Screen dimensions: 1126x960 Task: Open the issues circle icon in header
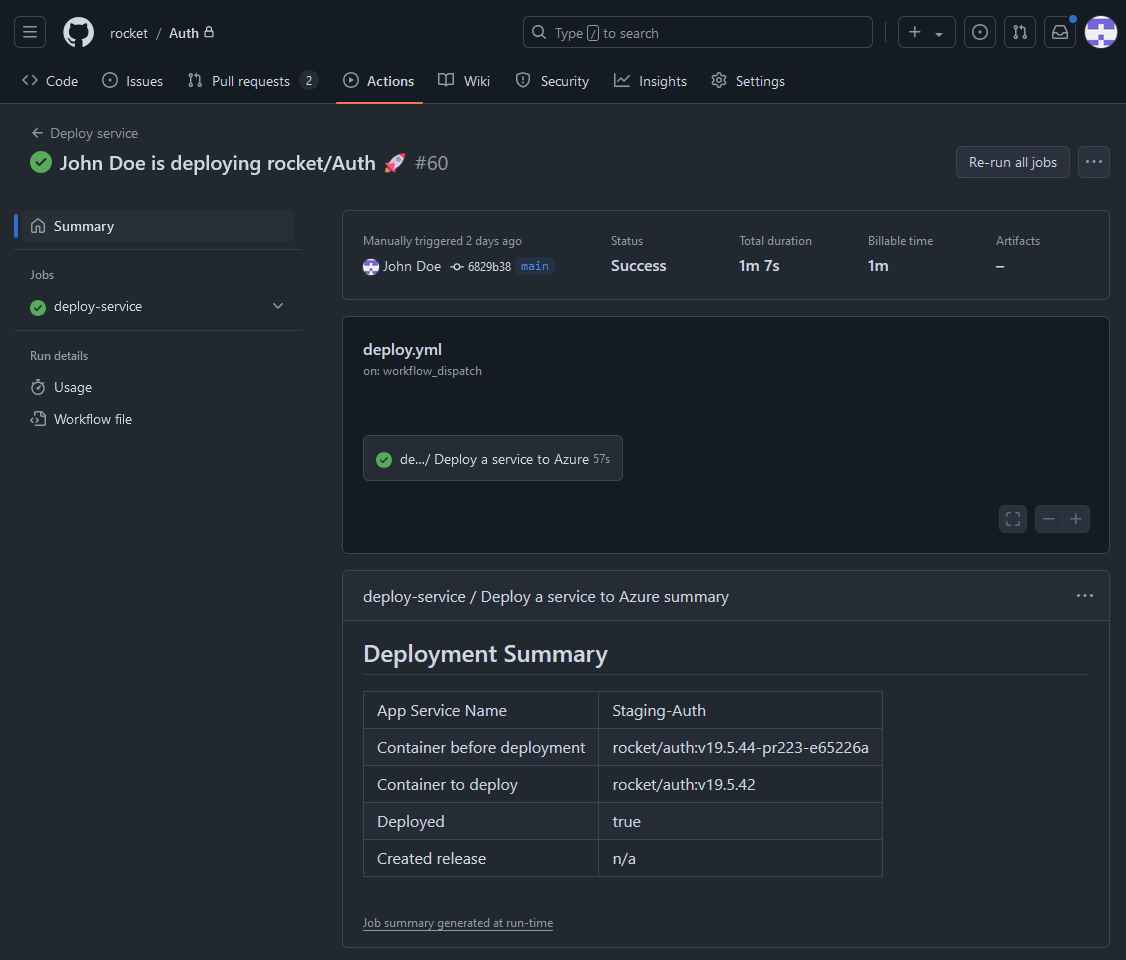pos(980,32)
